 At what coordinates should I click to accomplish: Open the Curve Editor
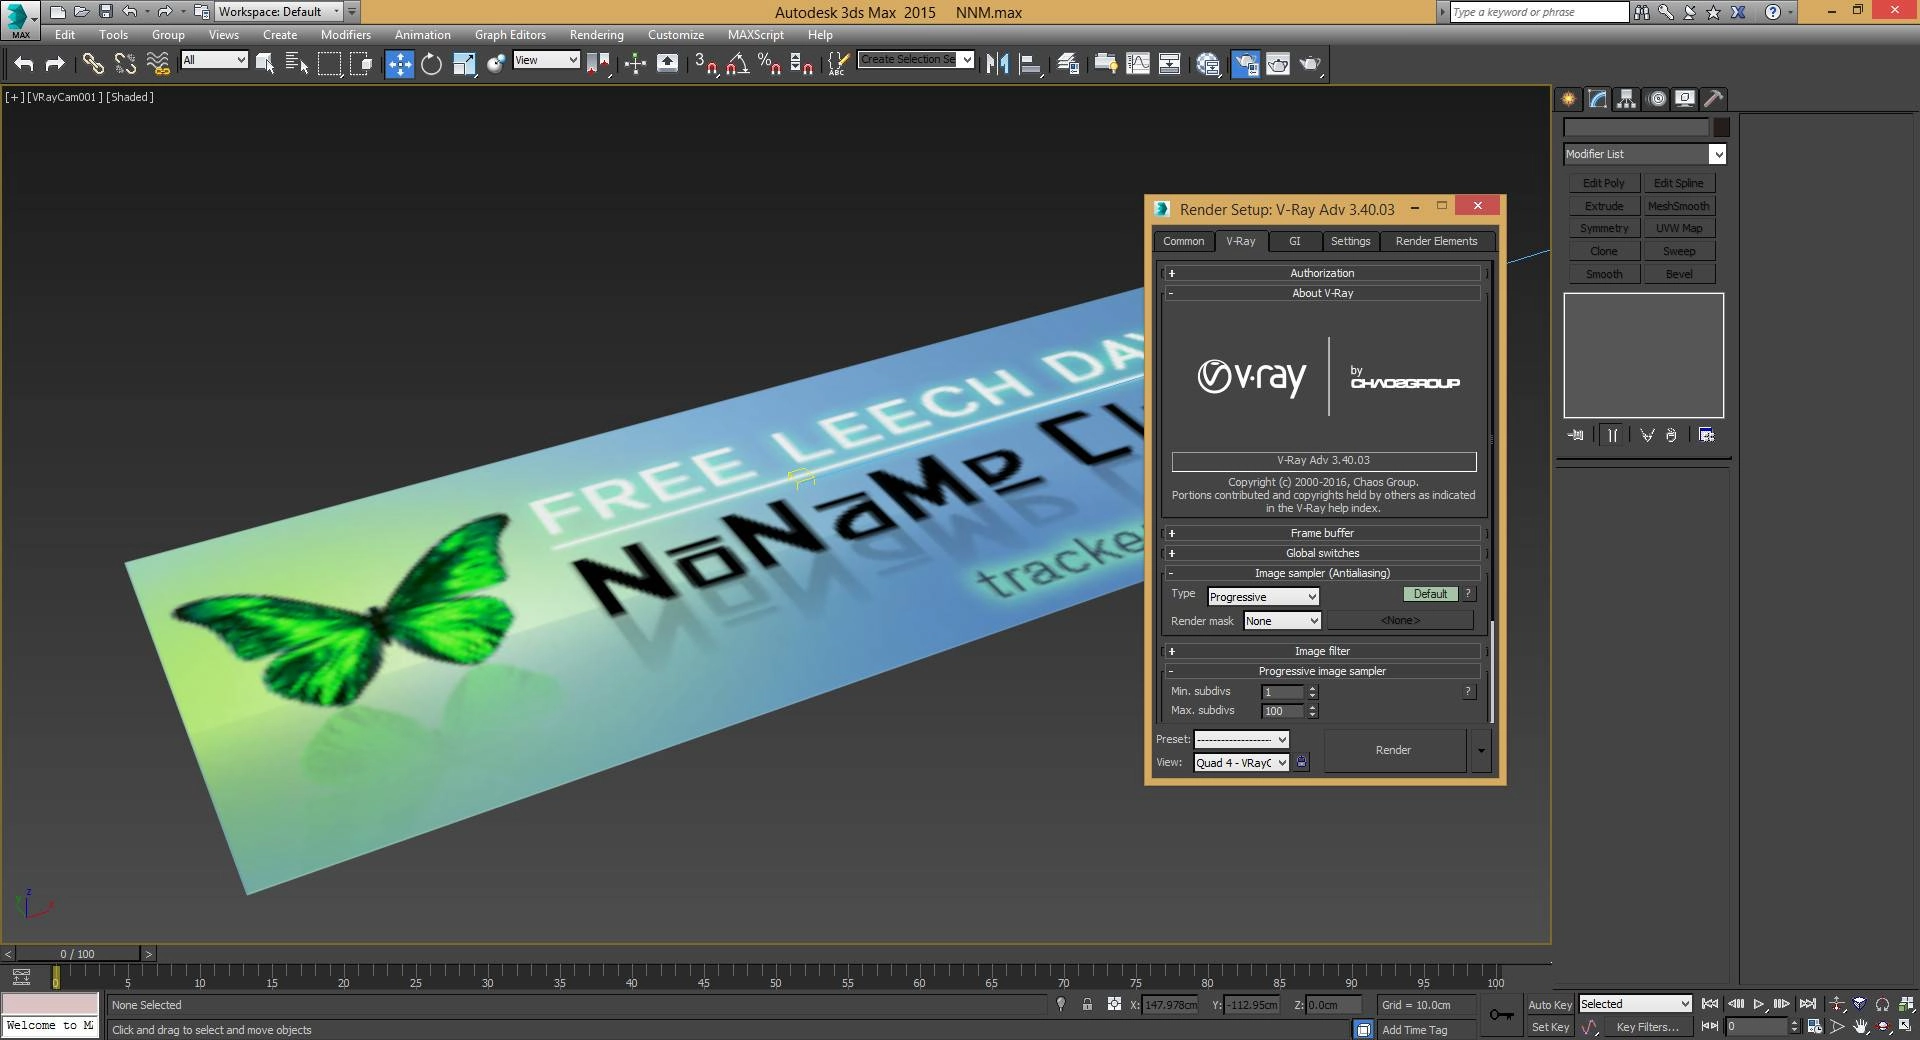point(1138,64)
